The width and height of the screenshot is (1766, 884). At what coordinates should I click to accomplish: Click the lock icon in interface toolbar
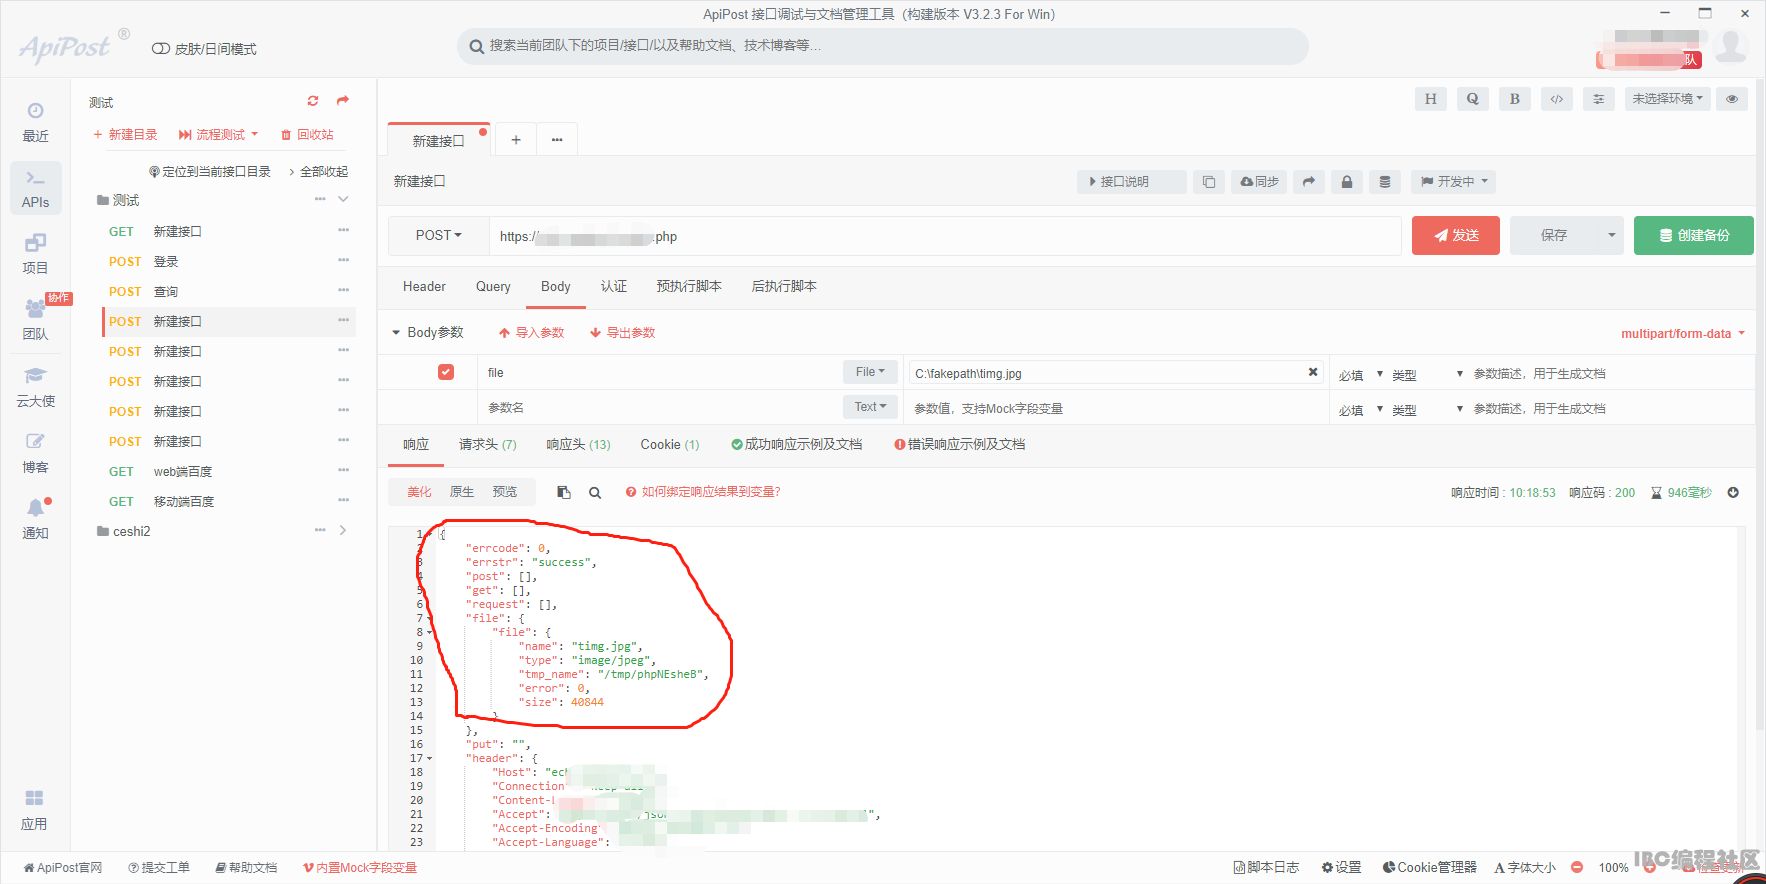tap(1347, 182)
